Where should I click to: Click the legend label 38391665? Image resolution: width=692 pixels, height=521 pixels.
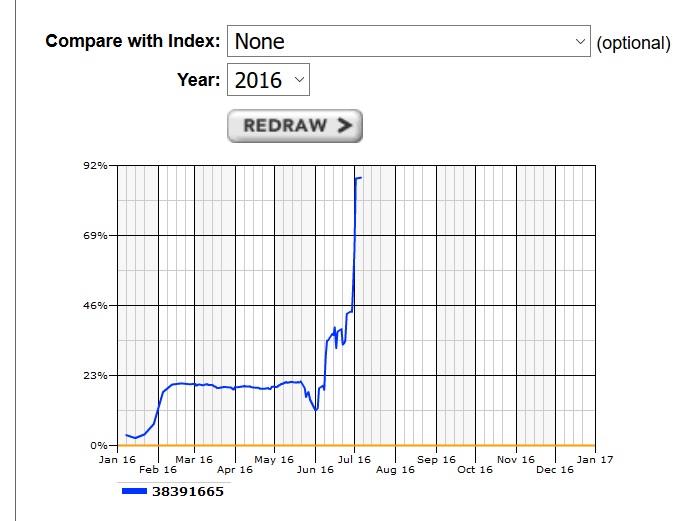[x=188, y=491]
